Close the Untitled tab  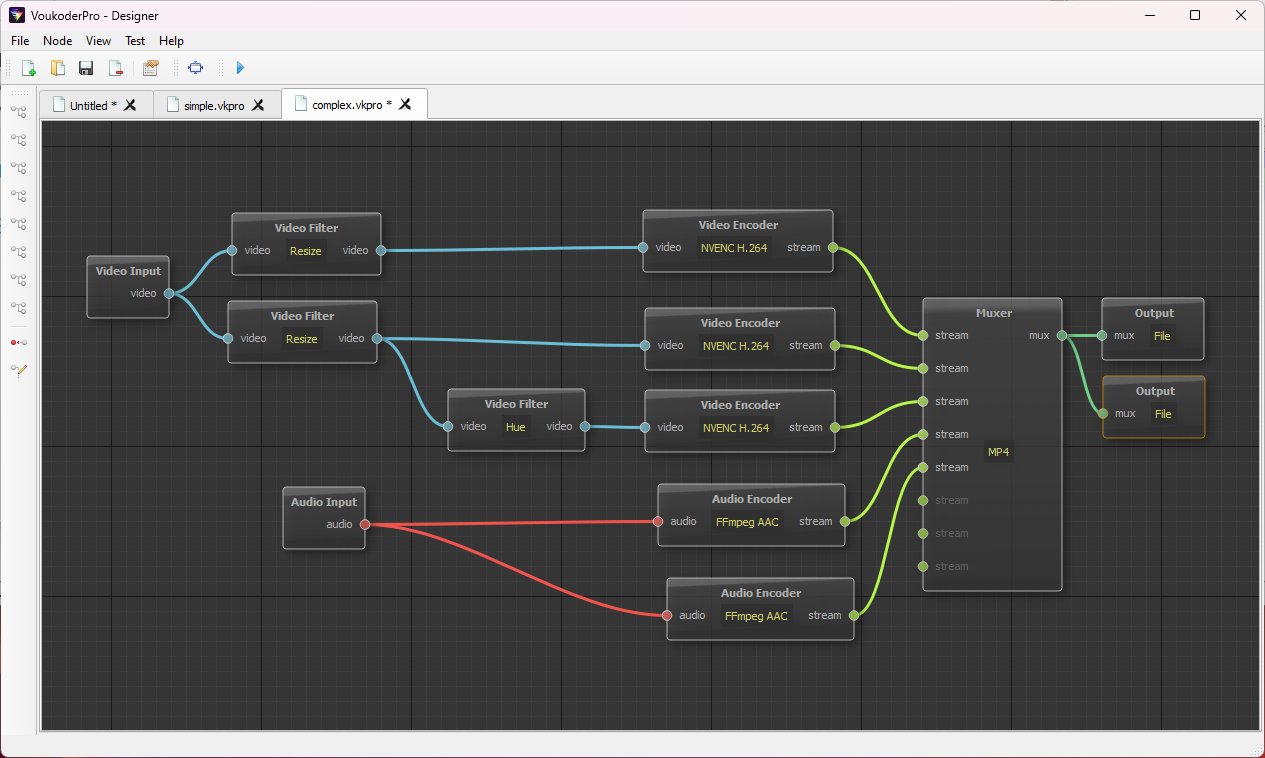130,105
